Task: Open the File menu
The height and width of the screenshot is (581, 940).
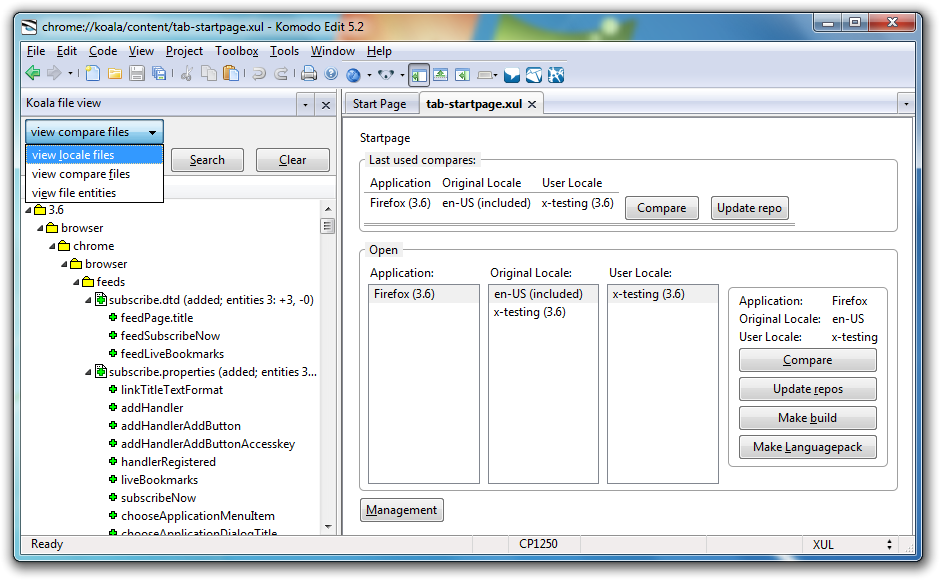Action: coord(36,51)
